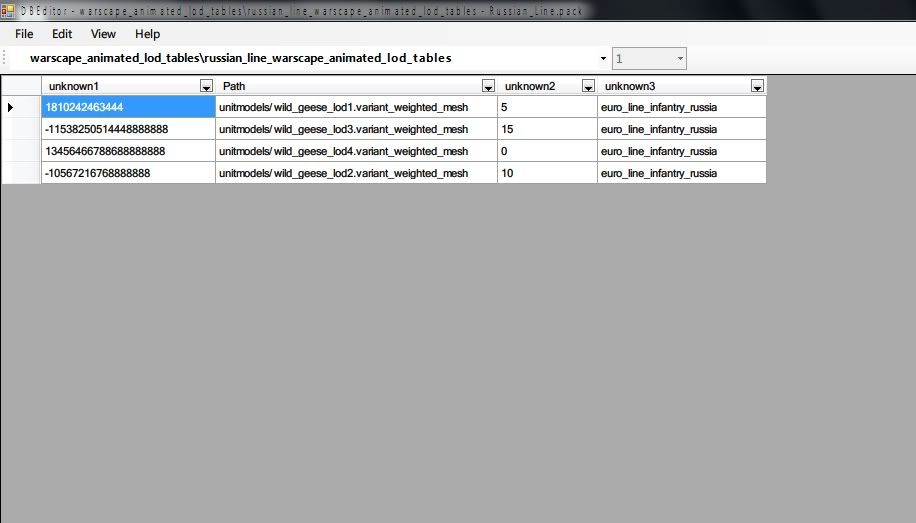Click the toolbar grip handle left of table path

click(6, 59)
